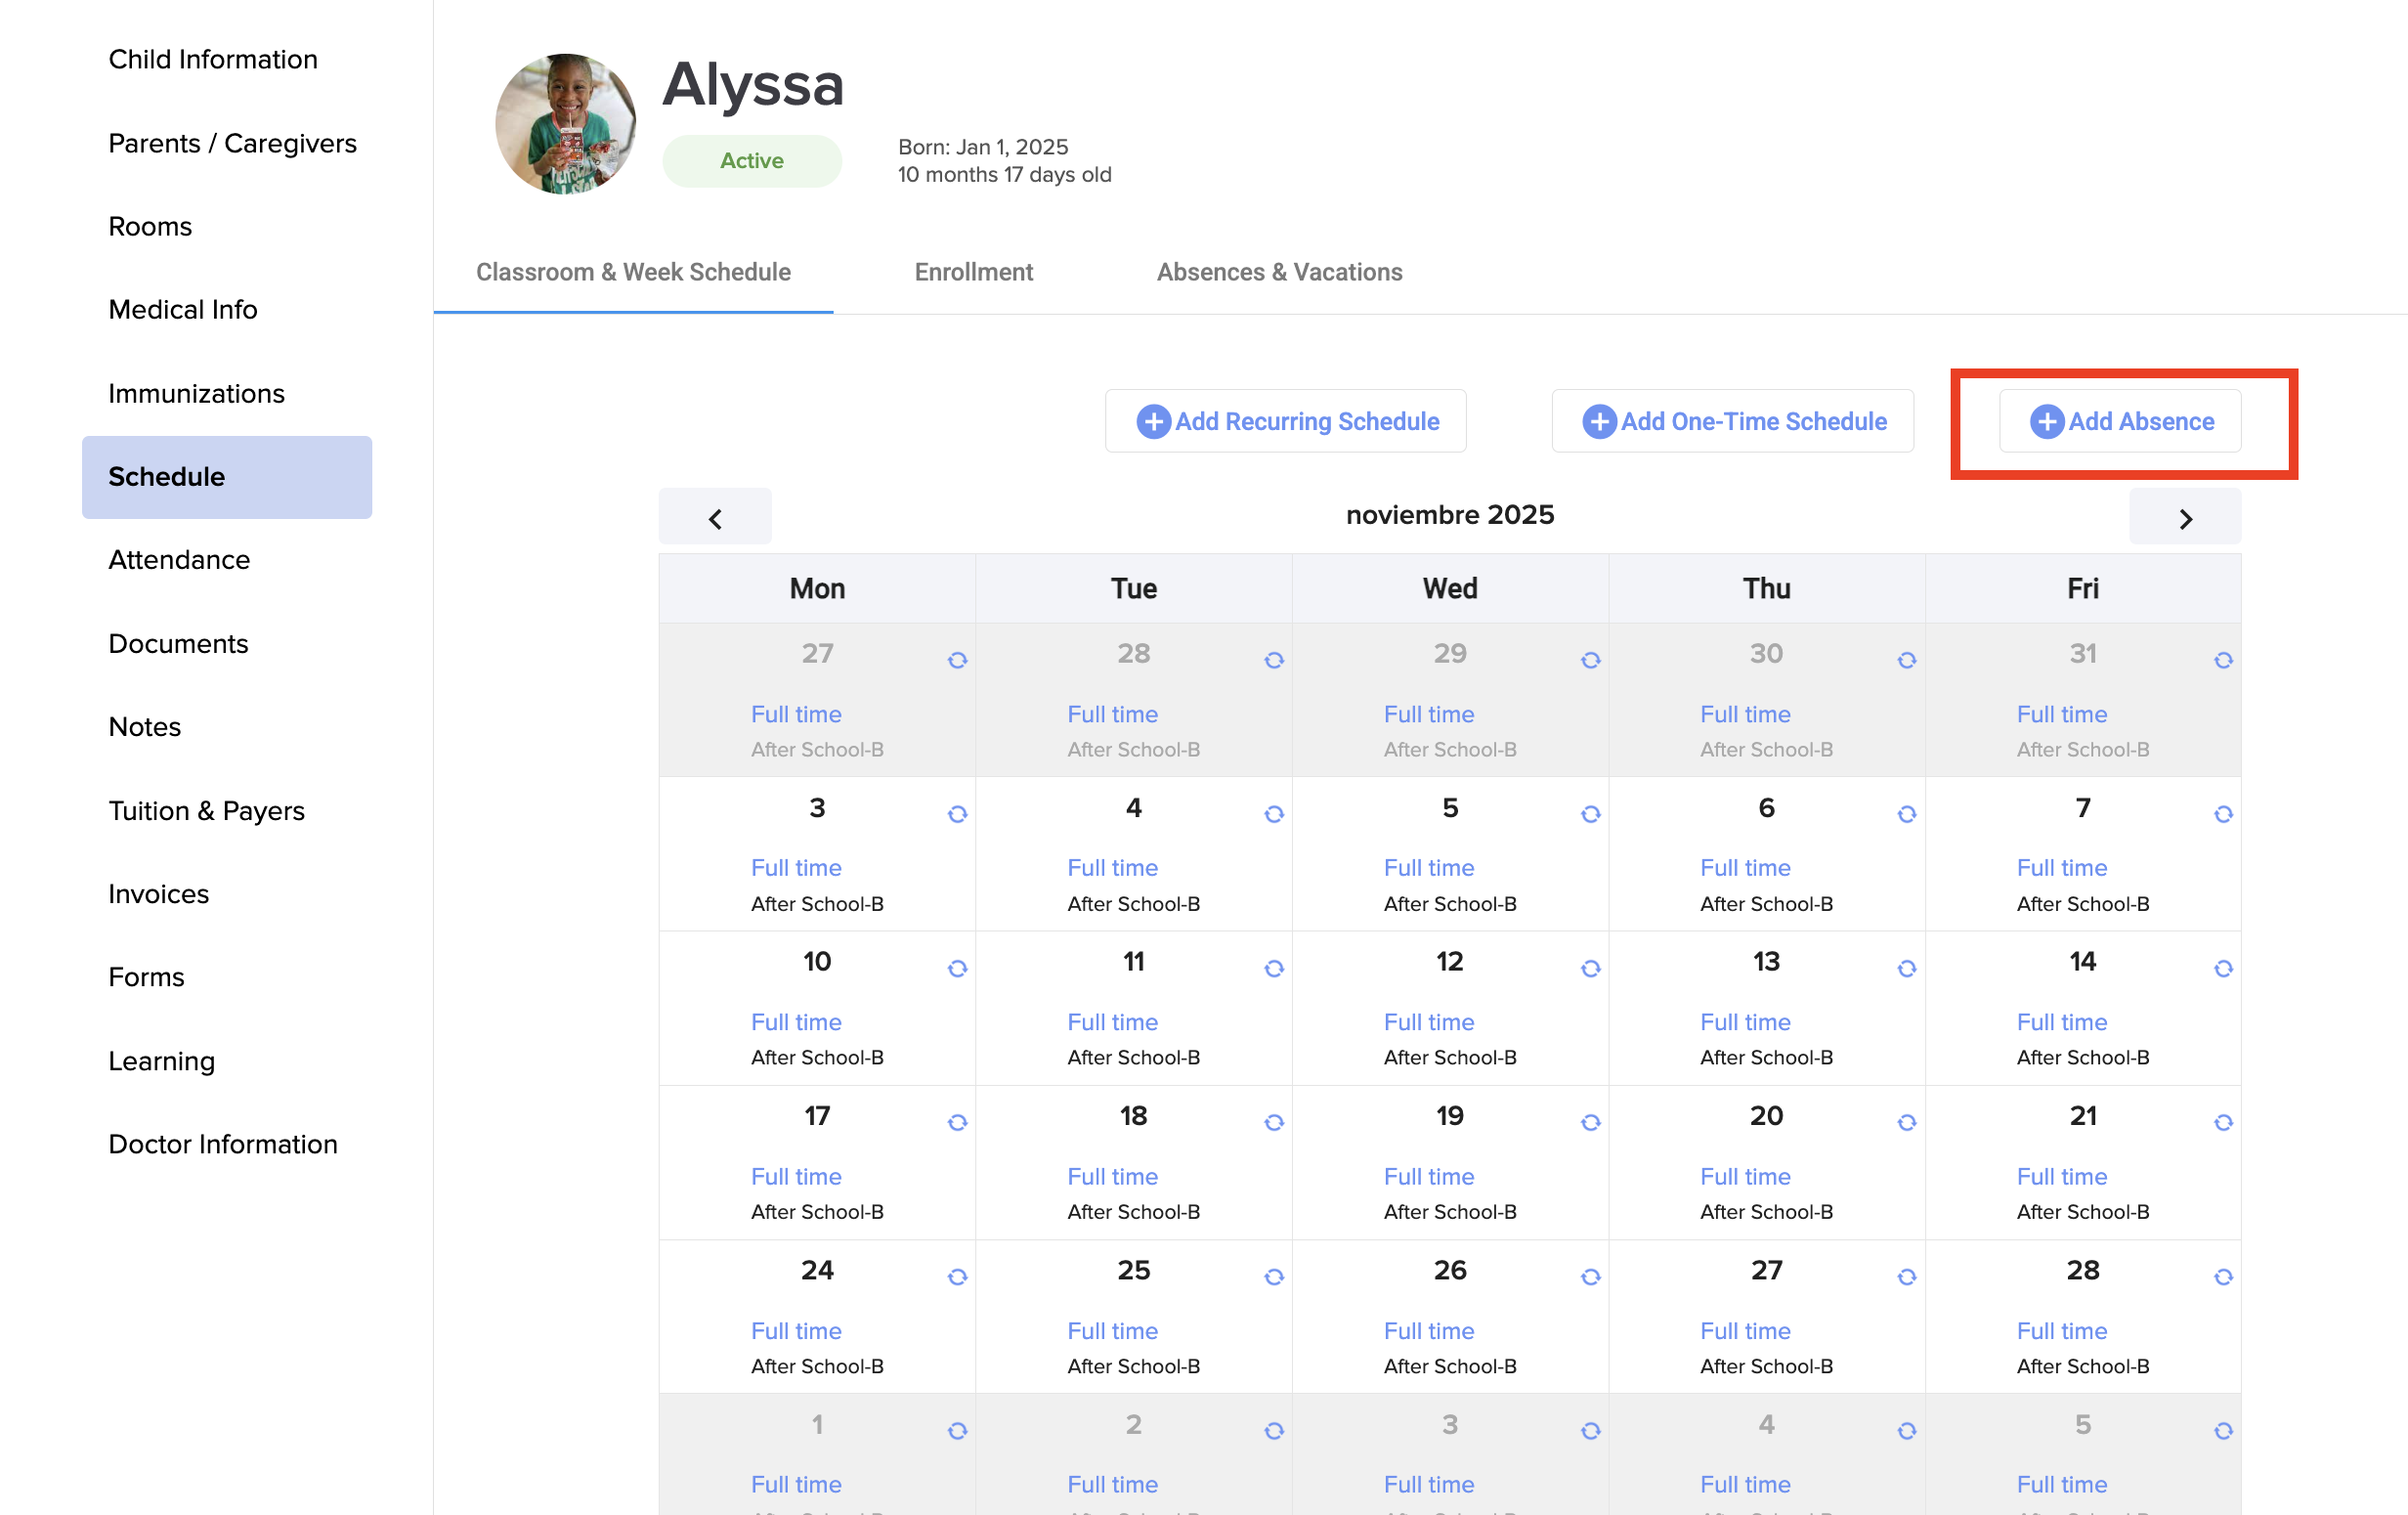Image resolution: width=2408 pixels, height=1515 pixels.
Task: Click Alyssa's profile photo
Action: pyautogui.click(x=566, y=124)
